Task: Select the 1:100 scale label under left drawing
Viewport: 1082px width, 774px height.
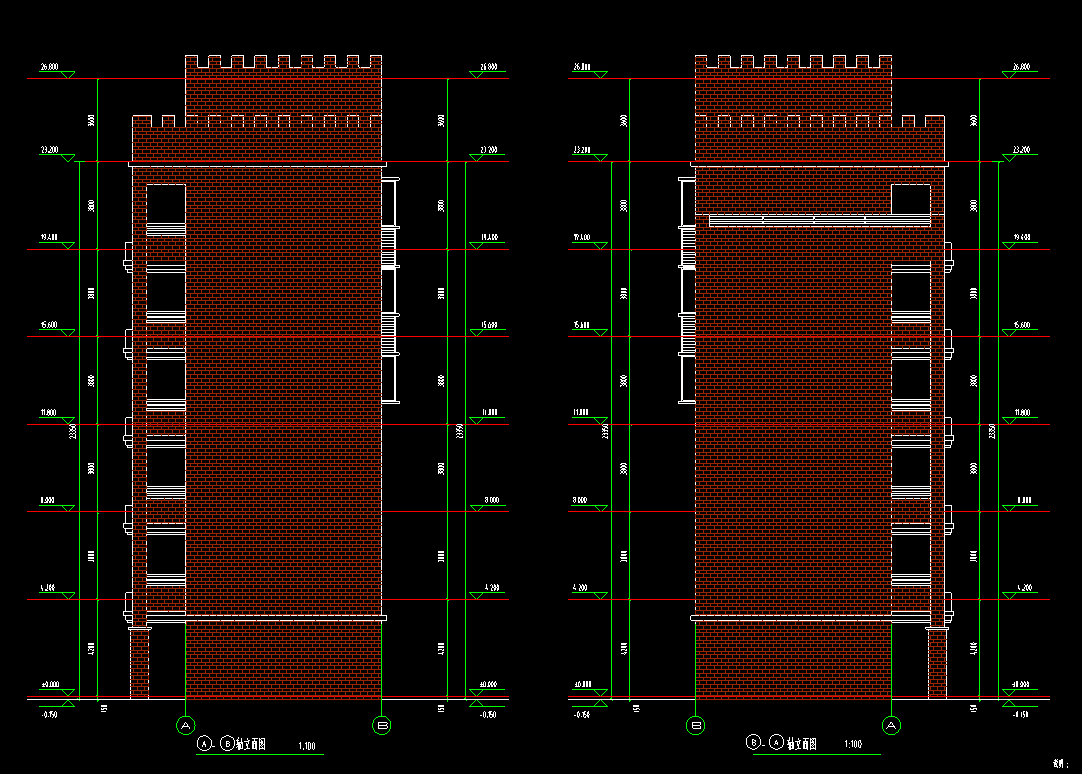Action: click(307, 746)
